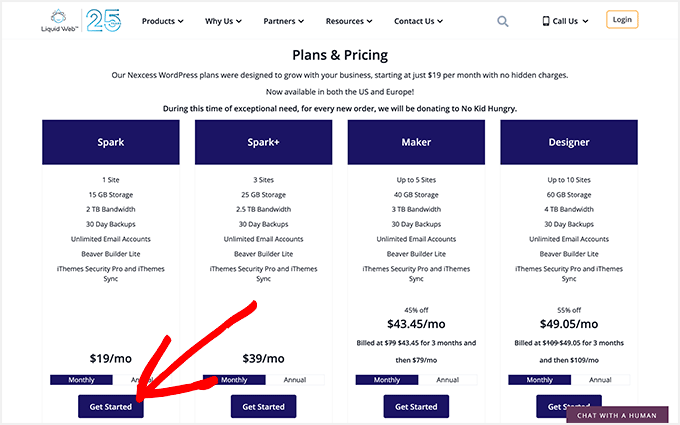Click Get Started under Spark+ plan
Viewport: 680px width, 425px height.
263,406
